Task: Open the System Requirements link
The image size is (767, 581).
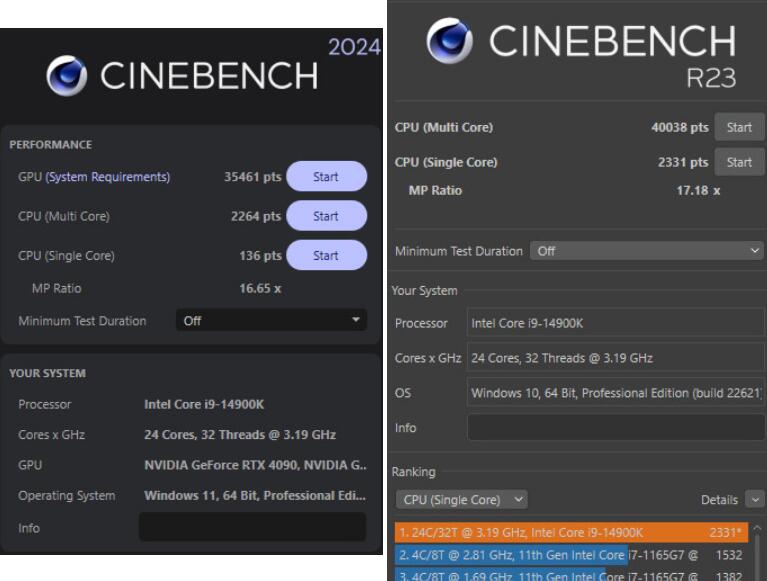Action: point(108,177)
